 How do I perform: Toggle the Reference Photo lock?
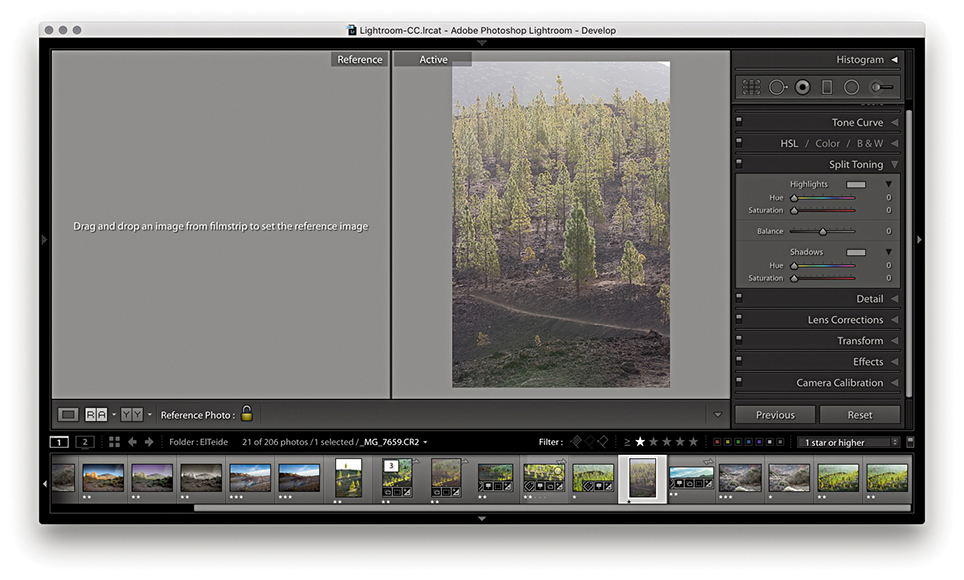(x=247, y=414)
